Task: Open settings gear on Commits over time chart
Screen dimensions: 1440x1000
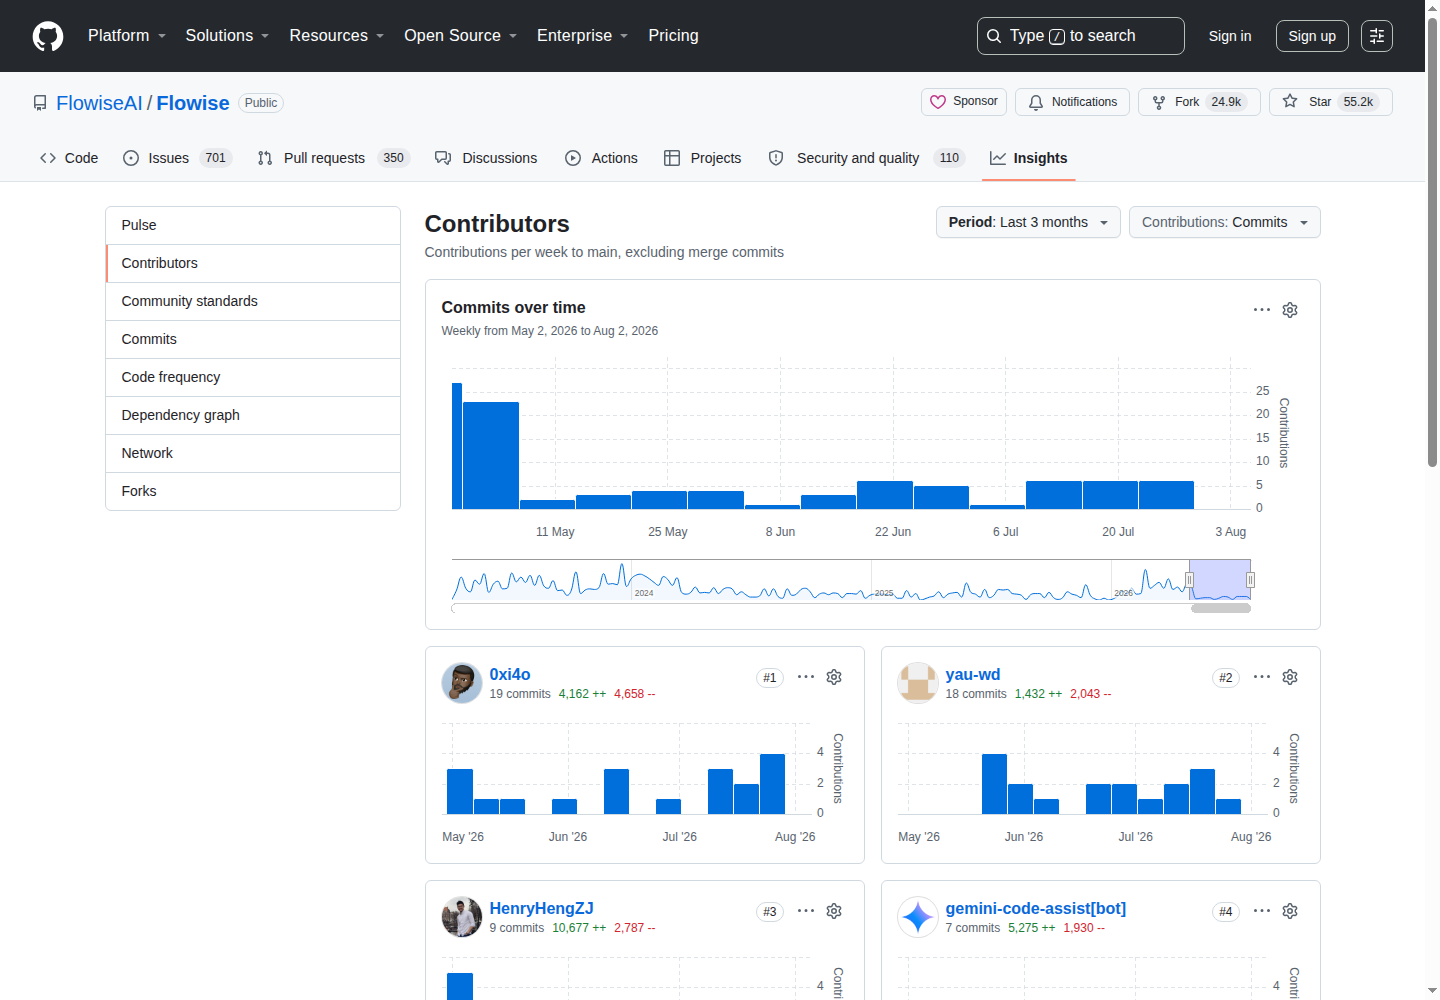Action: coord(1290,310)
